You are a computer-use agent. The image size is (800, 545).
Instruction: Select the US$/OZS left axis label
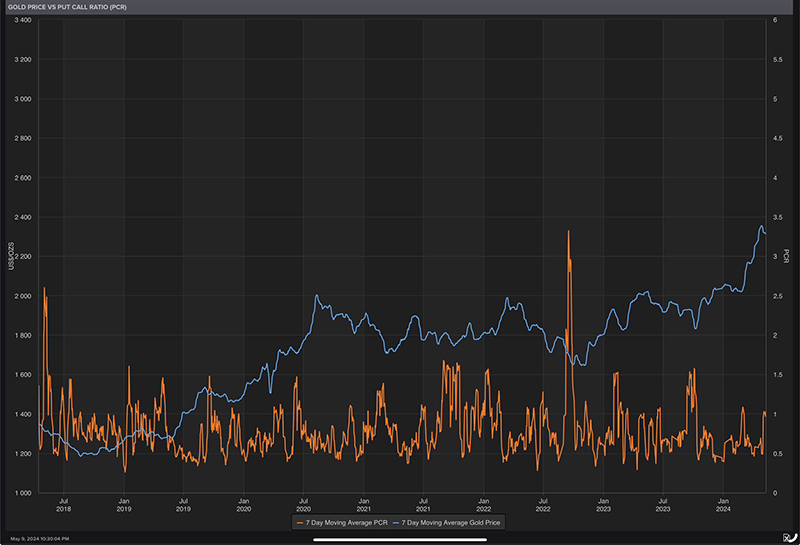pyautogui.click(x=11, y=256)
